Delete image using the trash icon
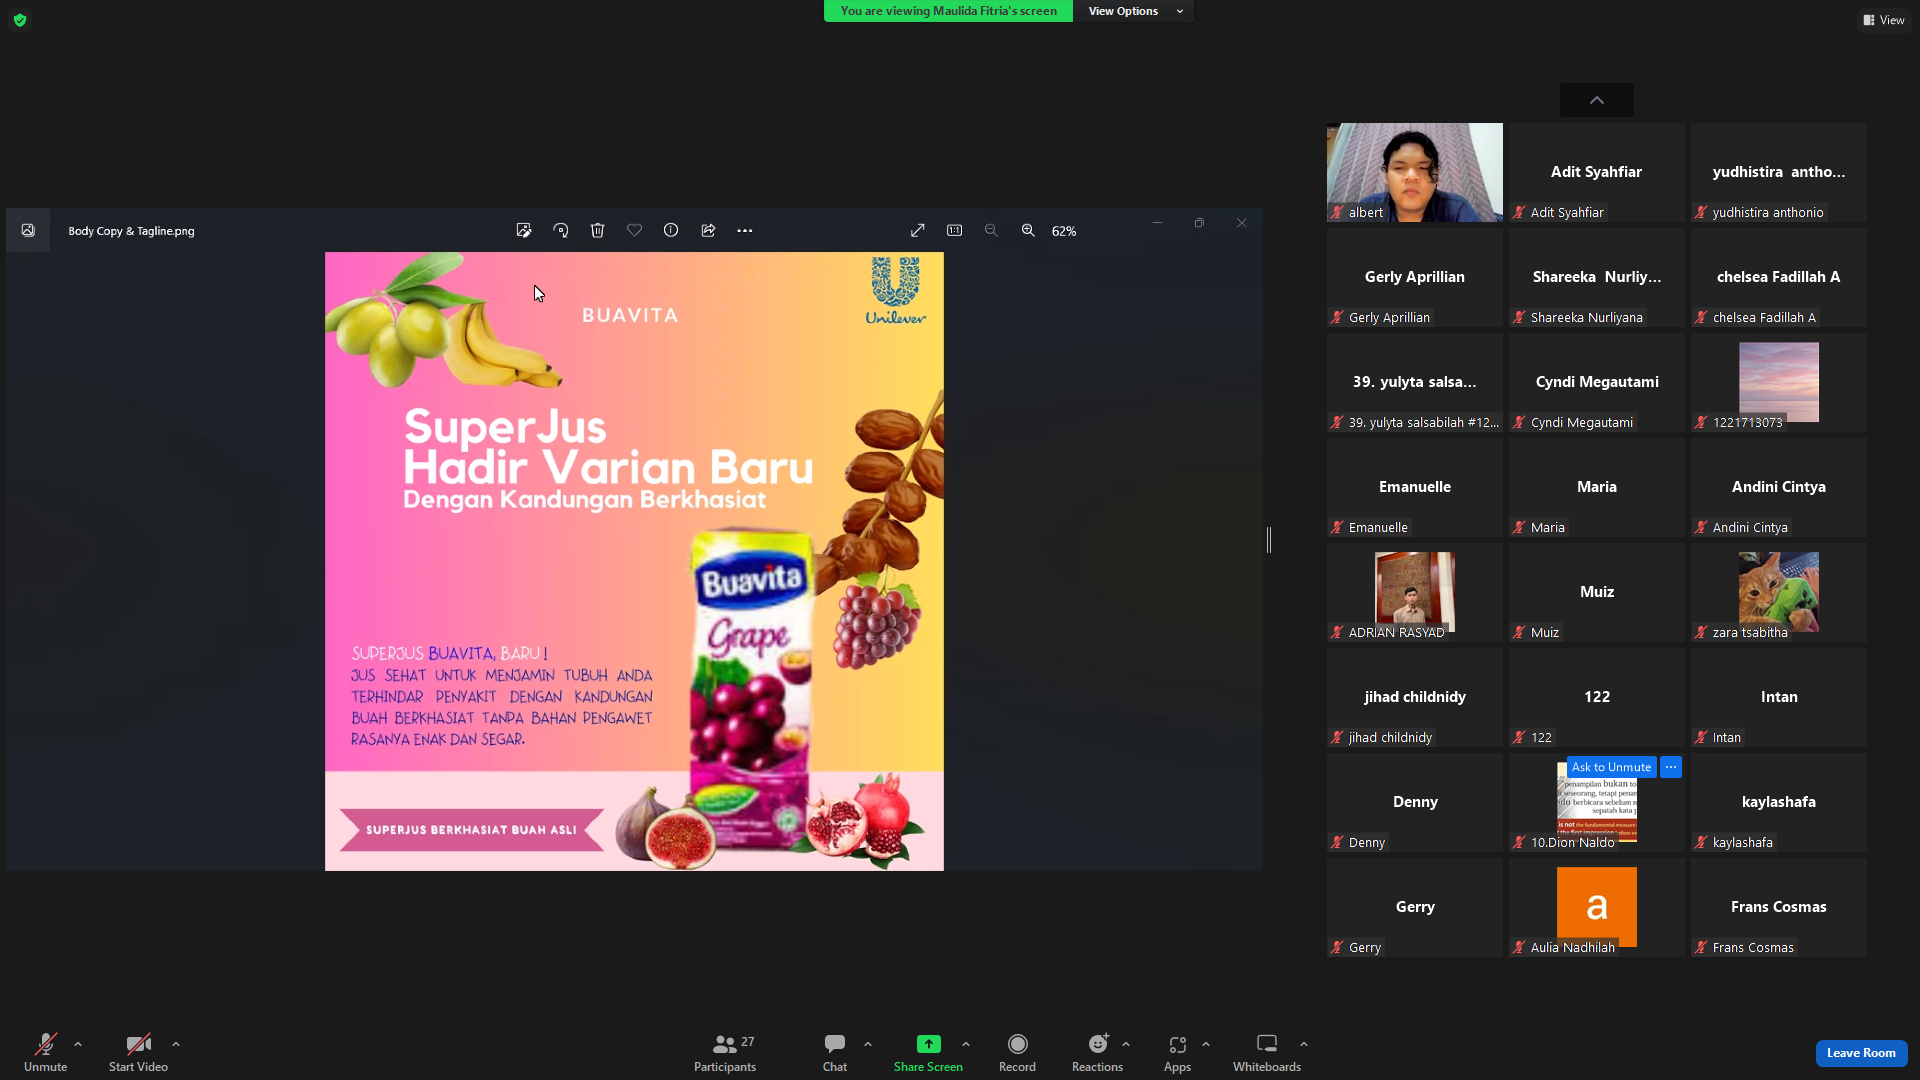Viewport: 1920px width, 1080px height. pos(598,230)
